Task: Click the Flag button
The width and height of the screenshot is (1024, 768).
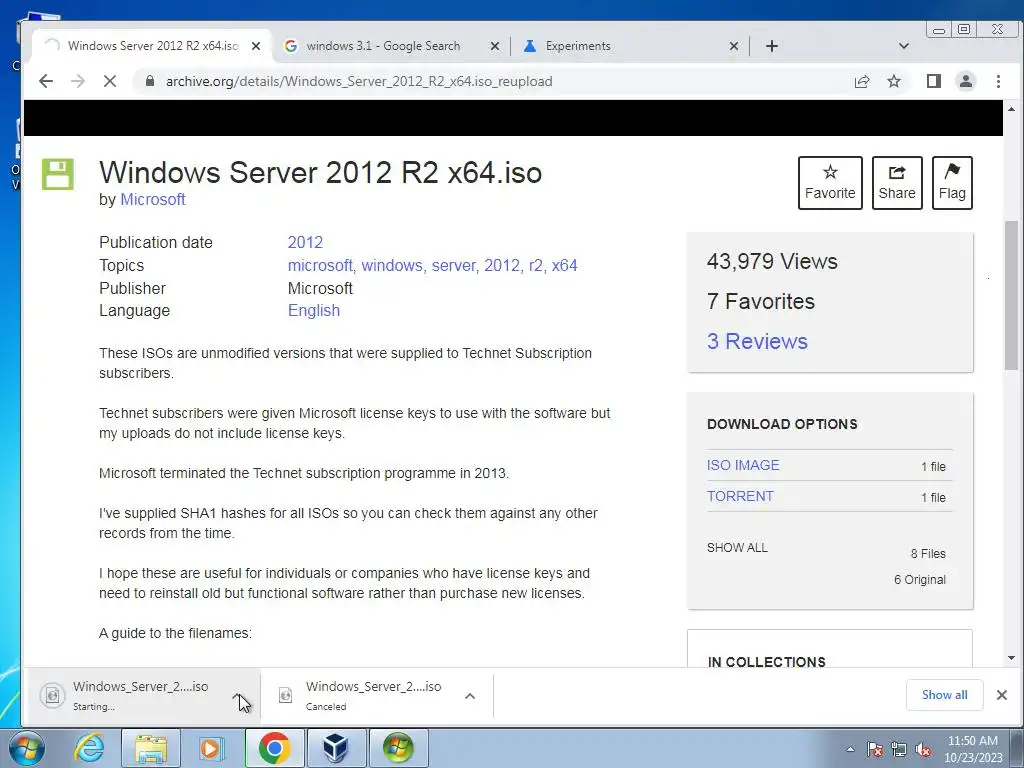Action: coord(952,183)
